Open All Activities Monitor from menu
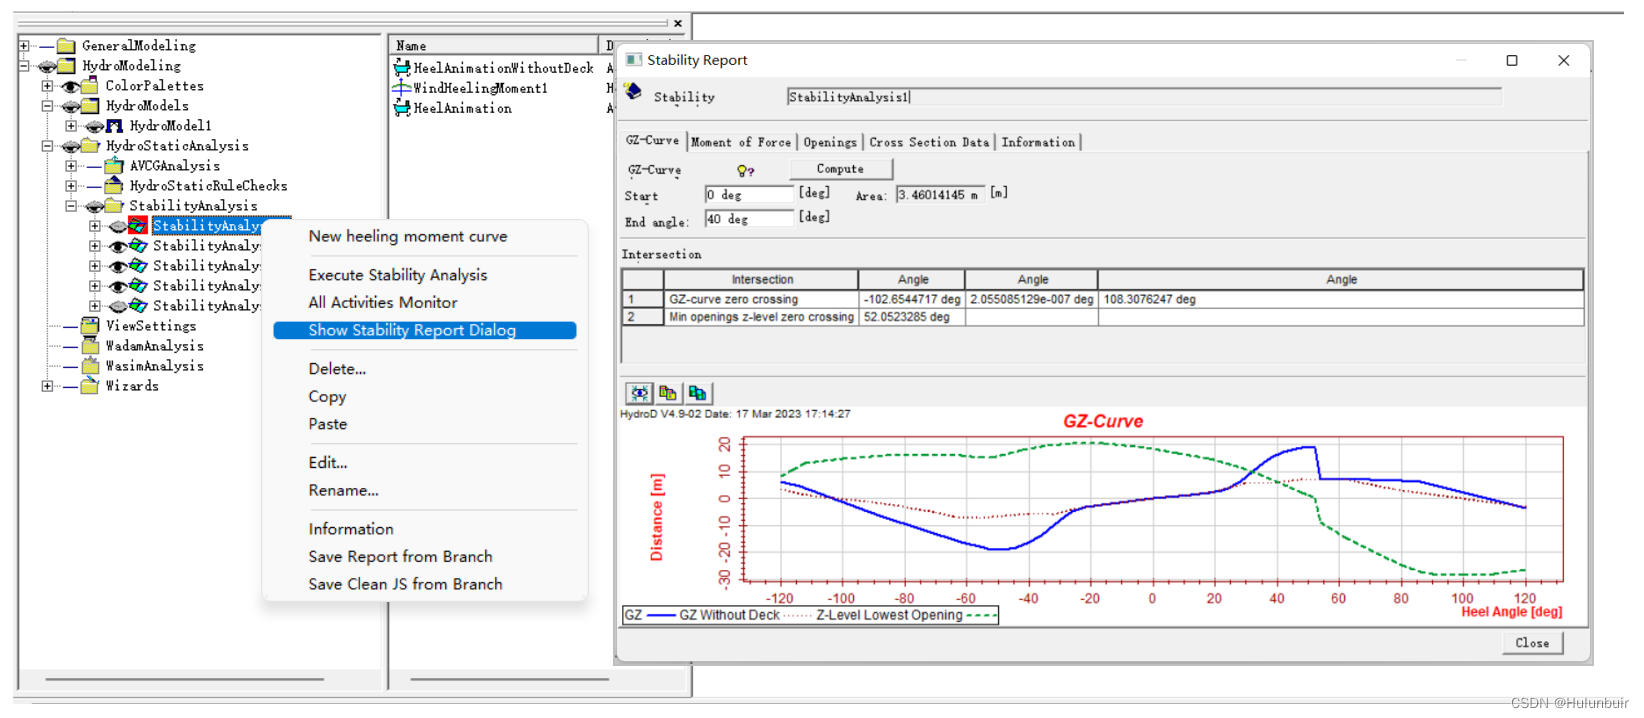Screen dimensions: 1644x718 click(383, 303)
